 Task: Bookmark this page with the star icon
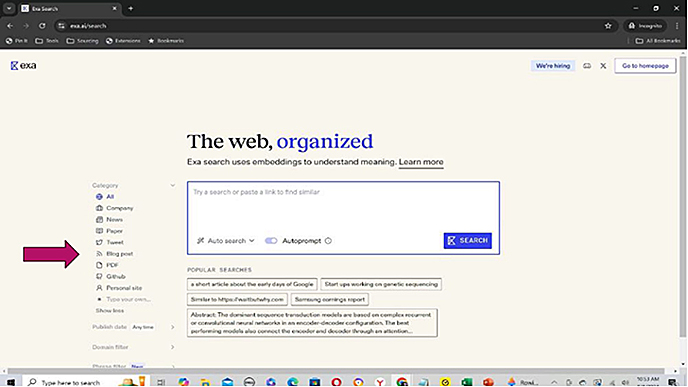[x=608, y=26]
